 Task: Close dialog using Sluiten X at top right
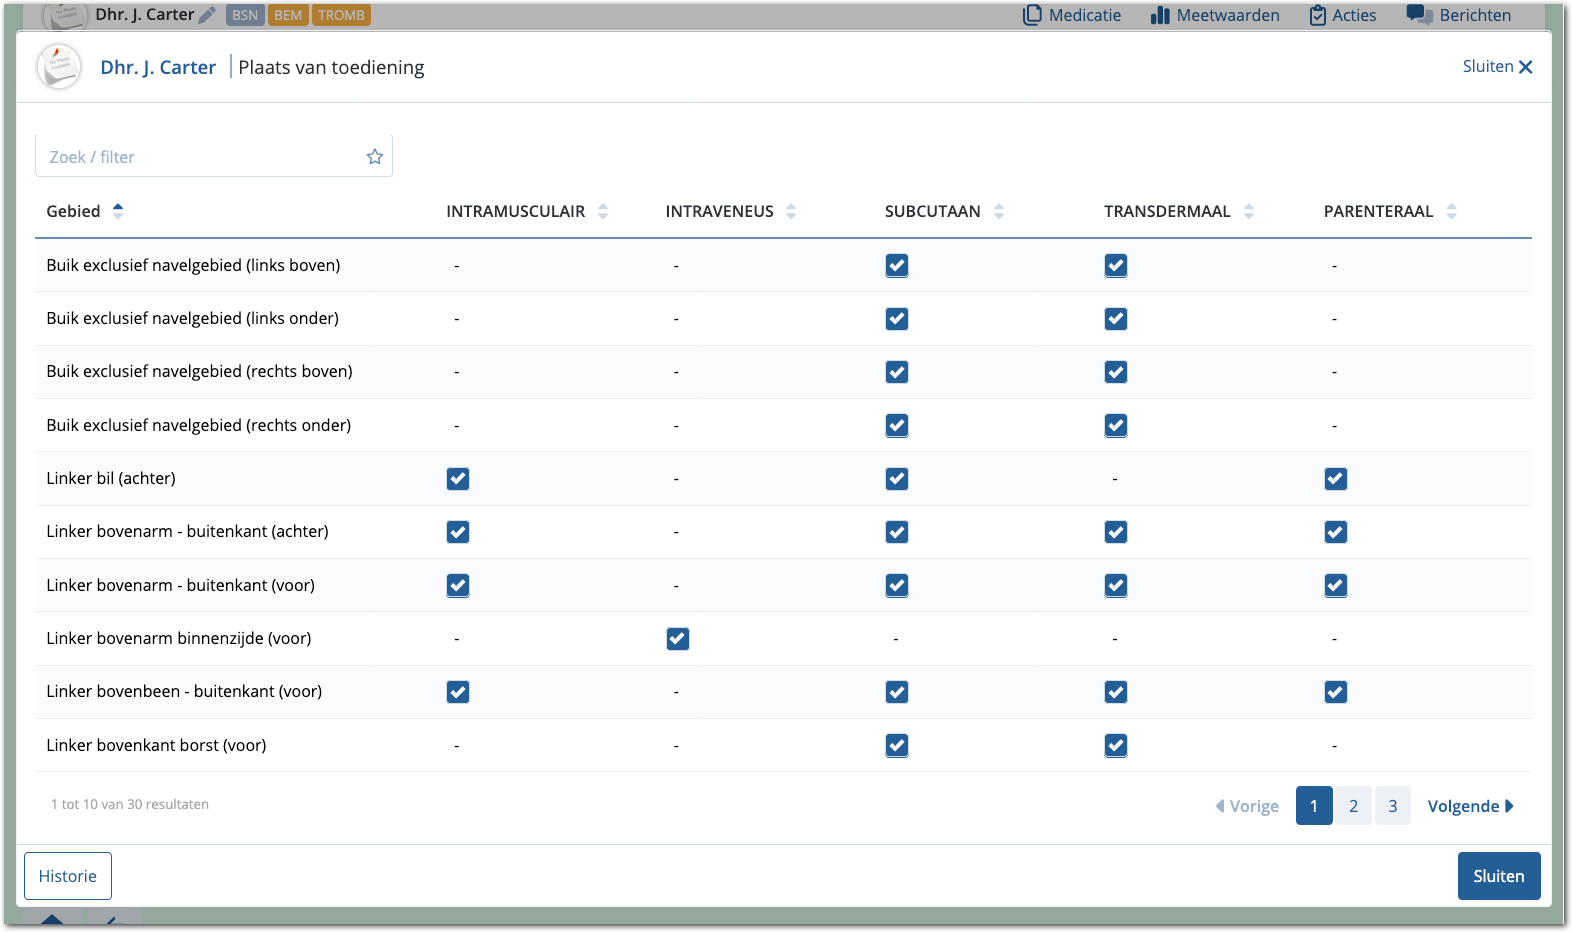coord(1497,67)
